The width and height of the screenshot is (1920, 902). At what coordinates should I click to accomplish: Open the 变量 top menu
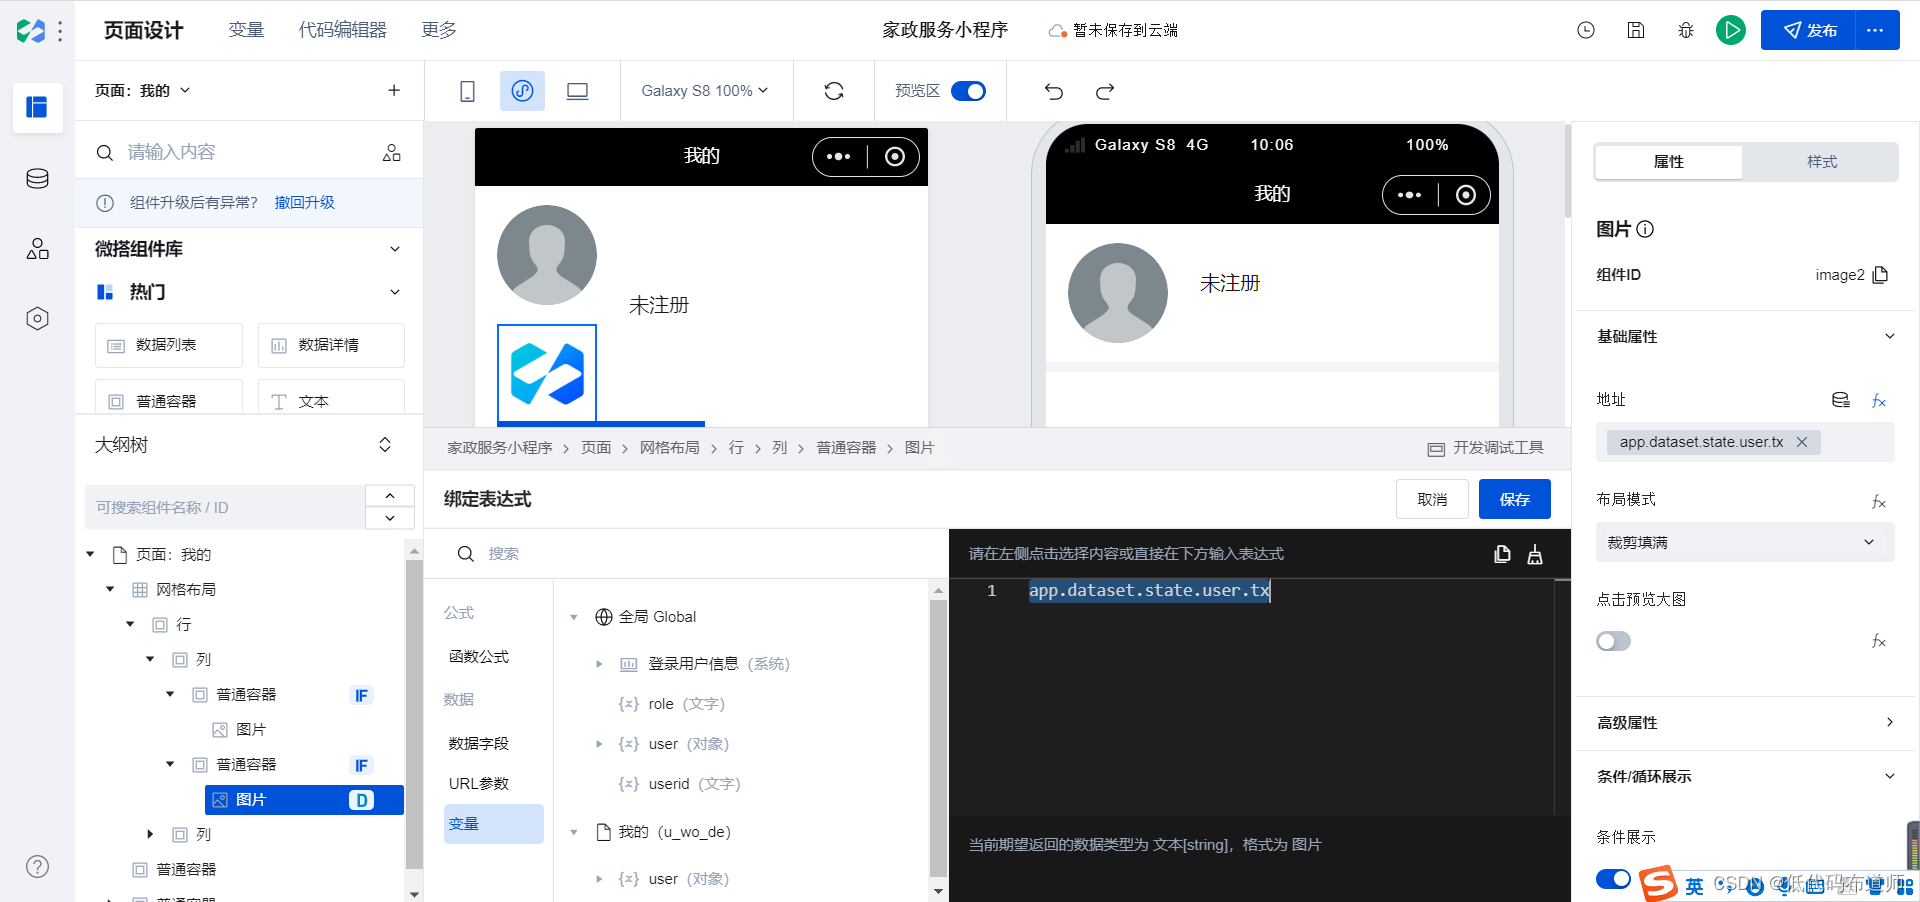click(246, 30)
